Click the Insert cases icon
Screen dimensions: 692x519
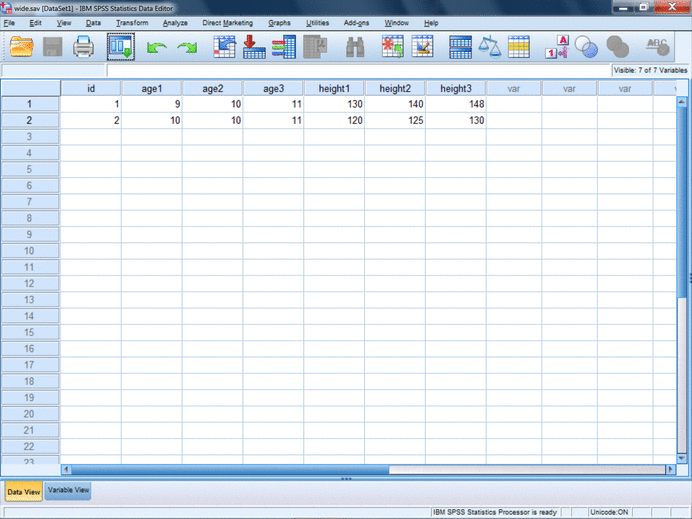(392, 47)
